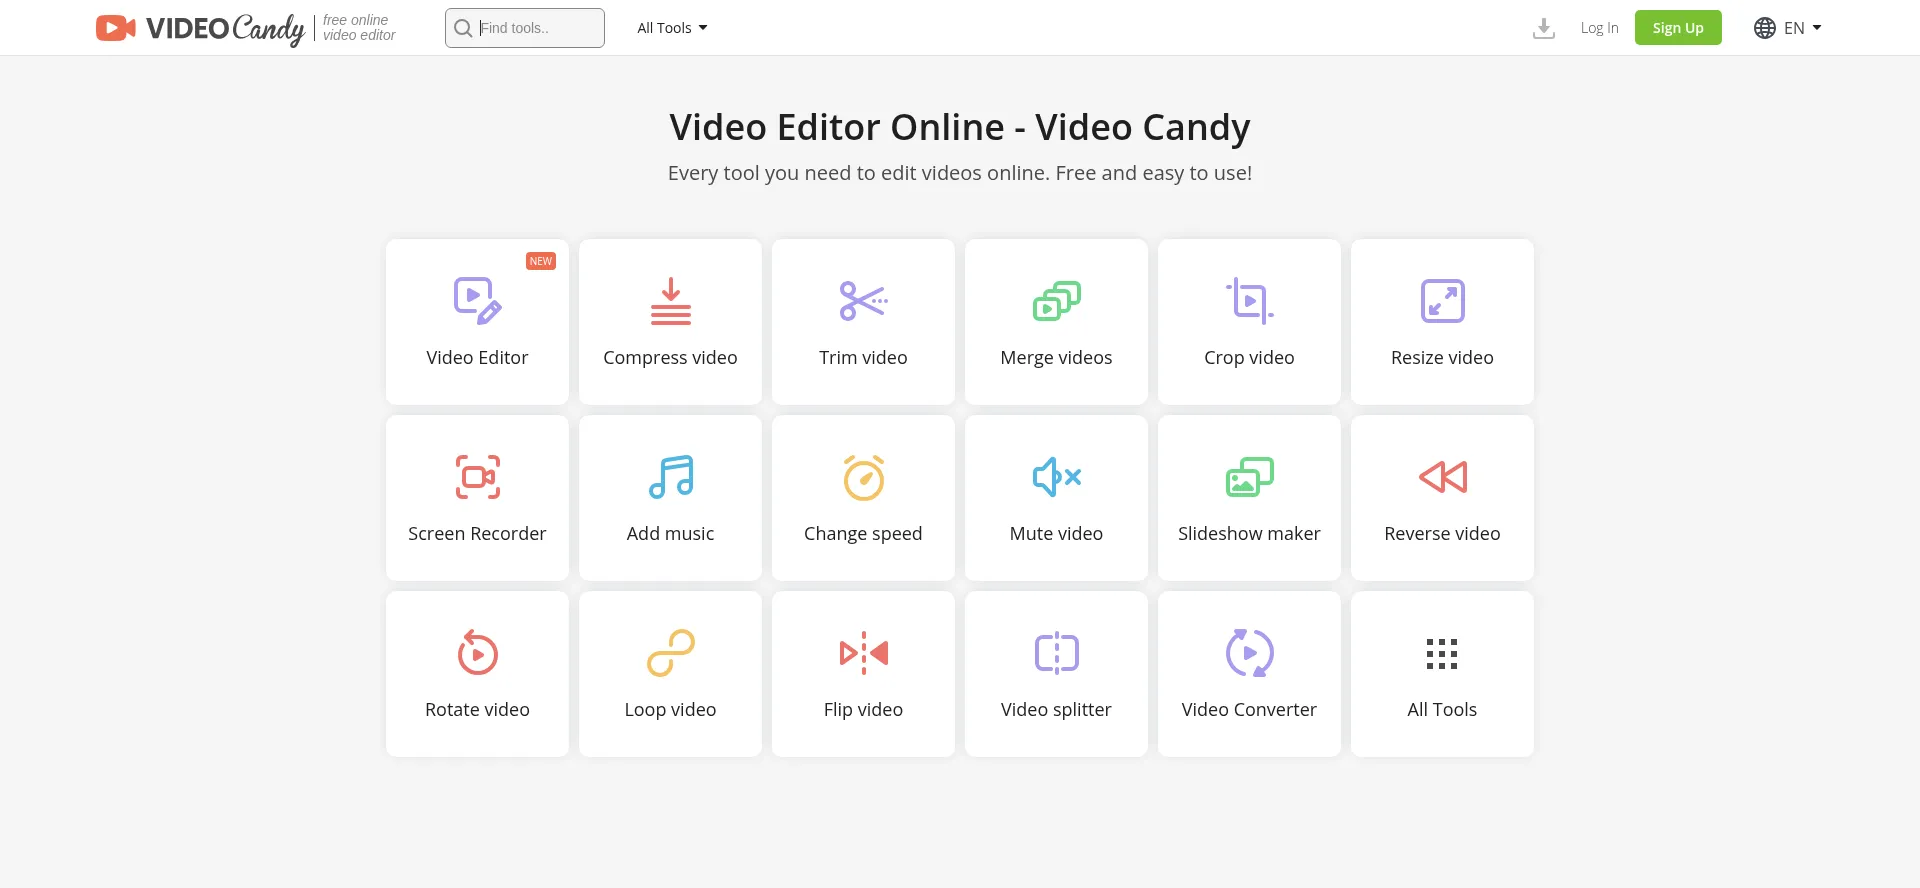Click the 'Compress video' label
Viewport: 1920px width, 888px height.
pos(670,358)
